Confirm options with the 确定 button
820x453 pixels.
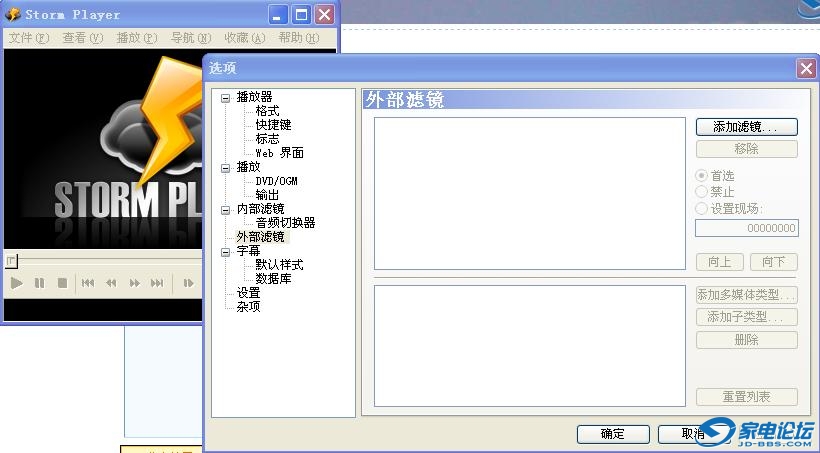[x=613, y=434]
